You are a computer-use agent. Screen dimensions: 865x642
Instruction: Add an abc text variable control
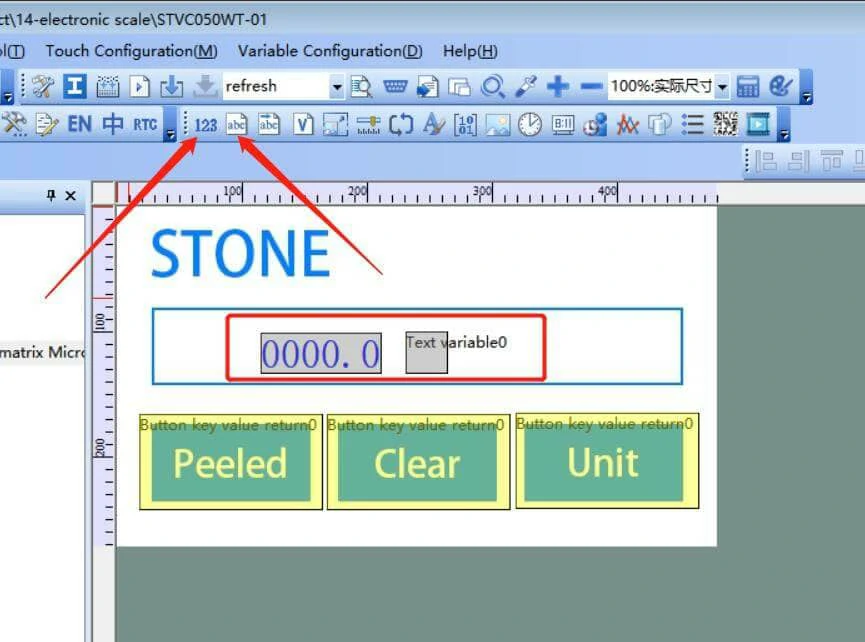pyautogui.click(x=237, y=125)
